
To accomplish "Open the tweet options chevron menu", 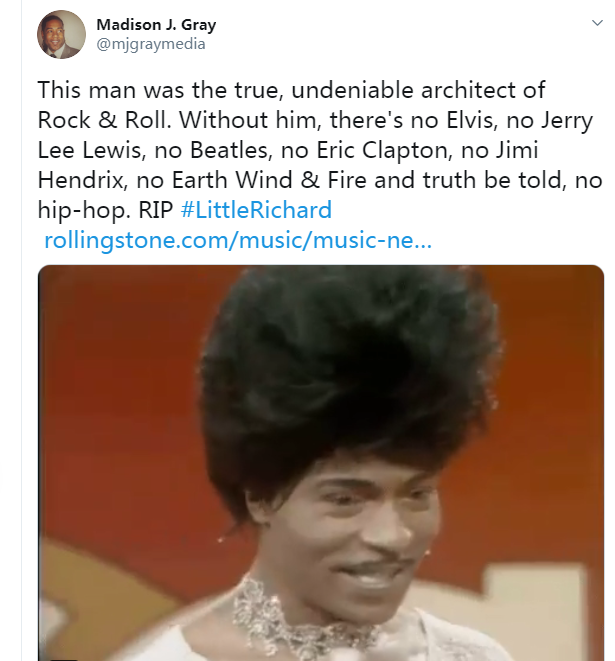I will (x=597, y=23).
